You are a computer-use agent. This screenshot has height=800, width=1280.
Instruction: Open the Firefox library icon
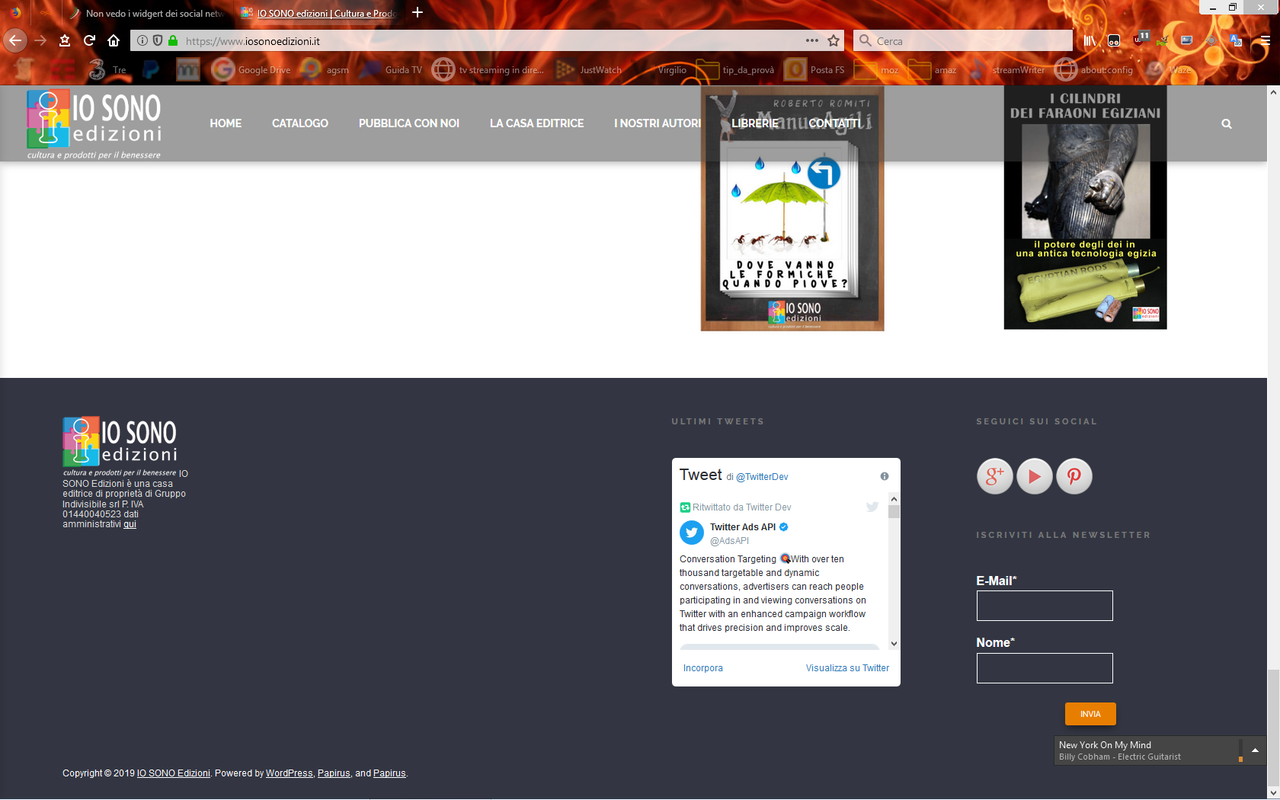tap(1090, 41)
